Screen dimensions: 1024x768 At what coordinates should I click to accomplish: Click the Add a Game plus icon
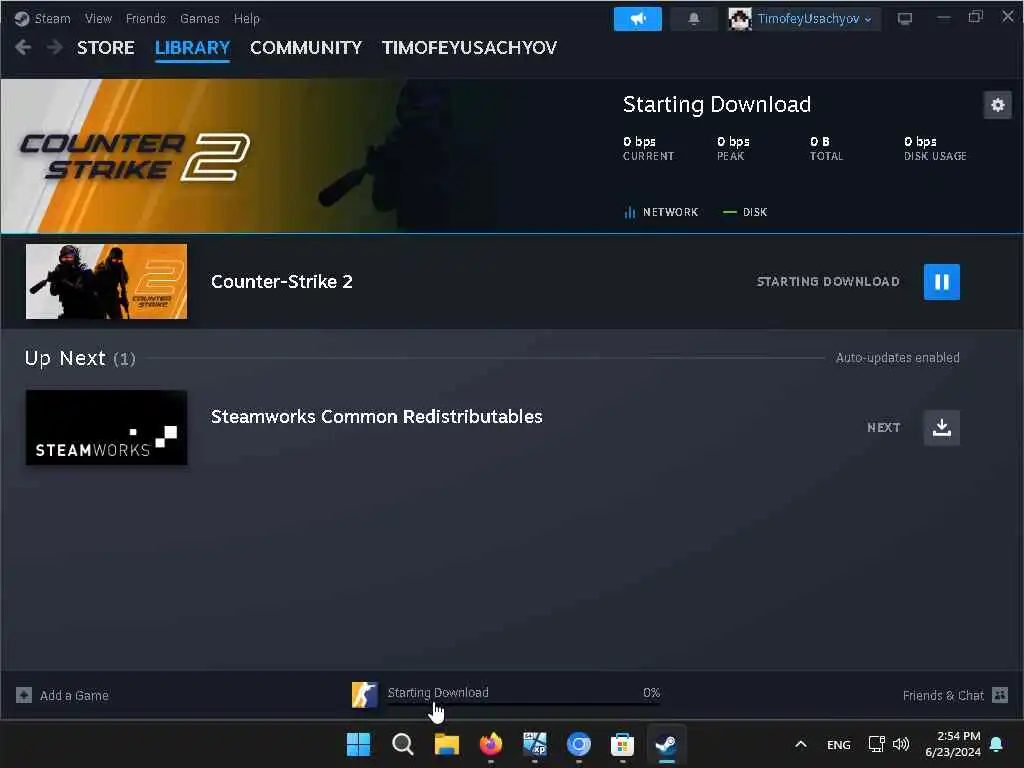(x=24, y=696)
